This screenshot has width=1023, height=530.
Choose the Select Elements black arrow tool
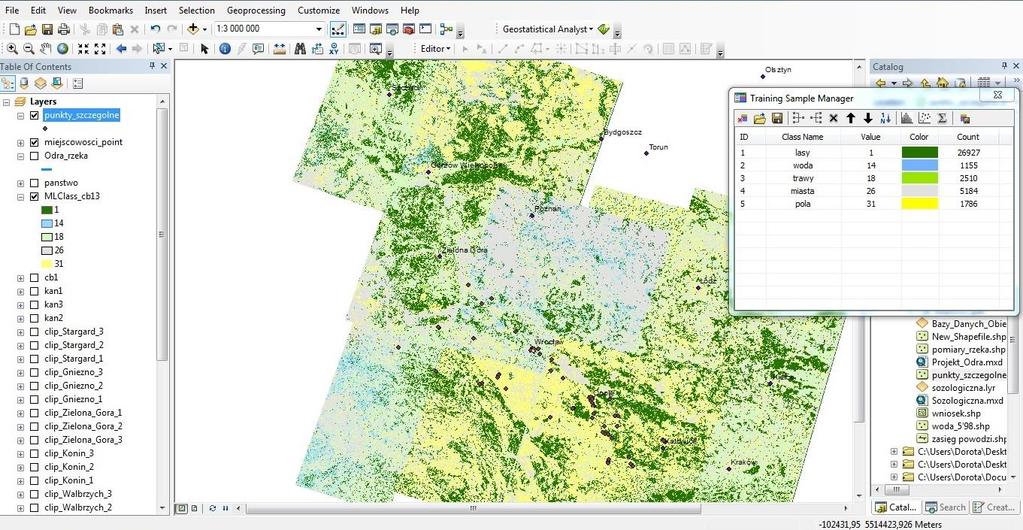(204, 48)
